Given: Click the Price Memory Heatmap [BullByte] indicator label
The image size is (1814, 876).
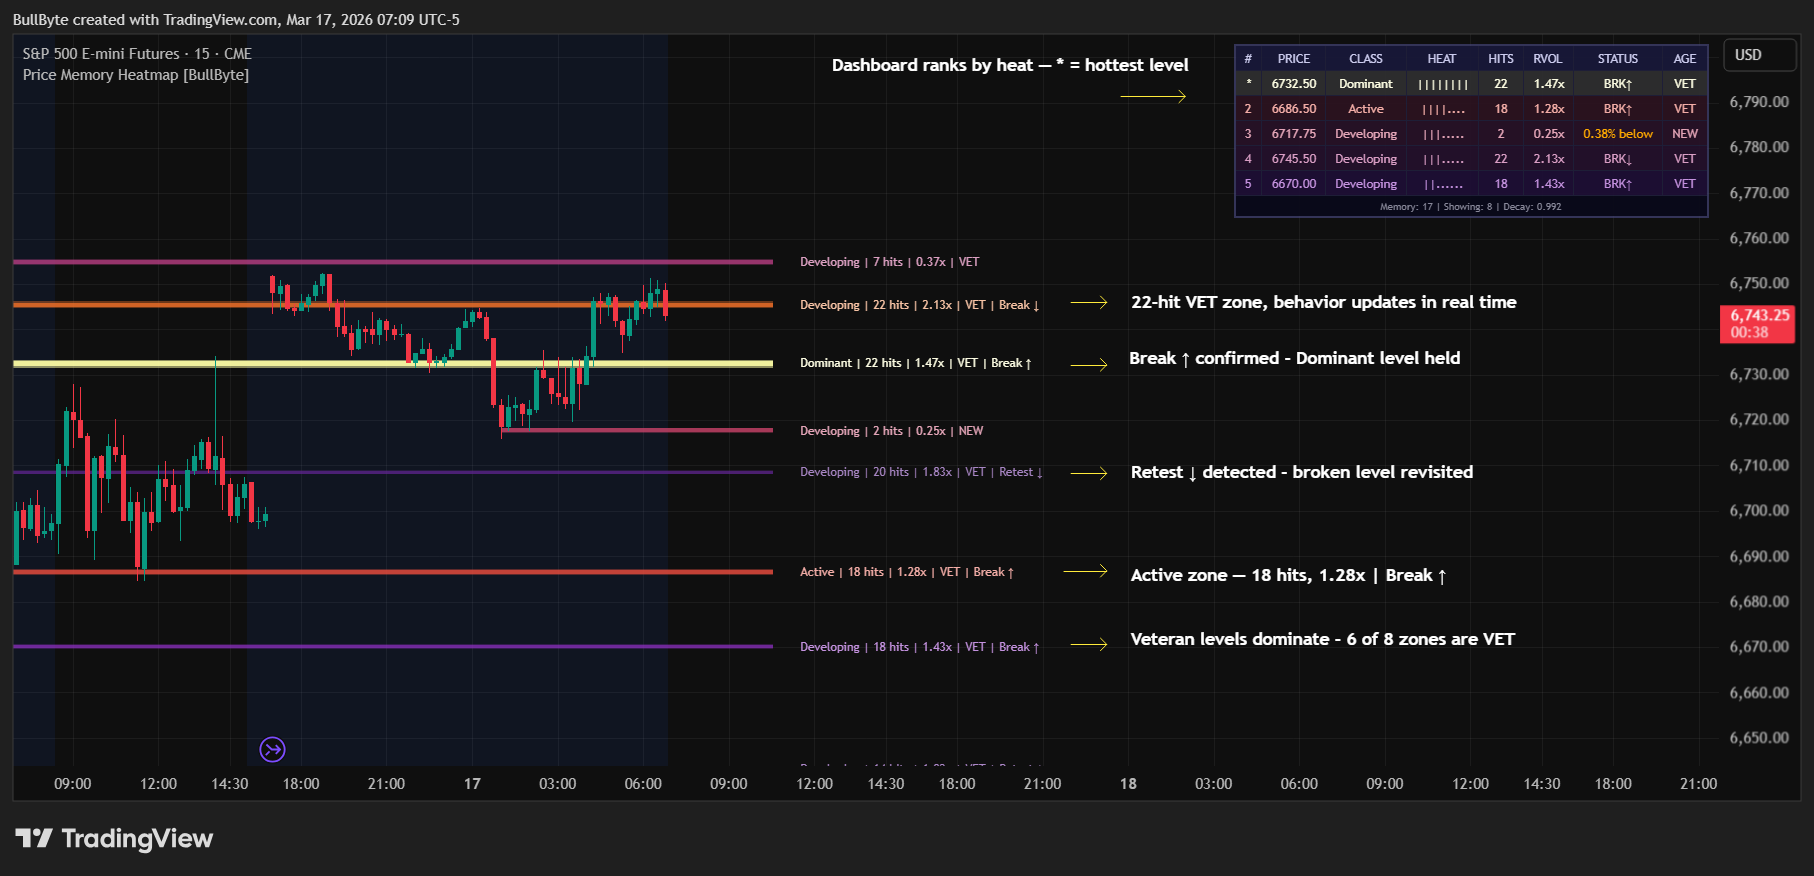Looking at the screenshot, I should (136, 75).
